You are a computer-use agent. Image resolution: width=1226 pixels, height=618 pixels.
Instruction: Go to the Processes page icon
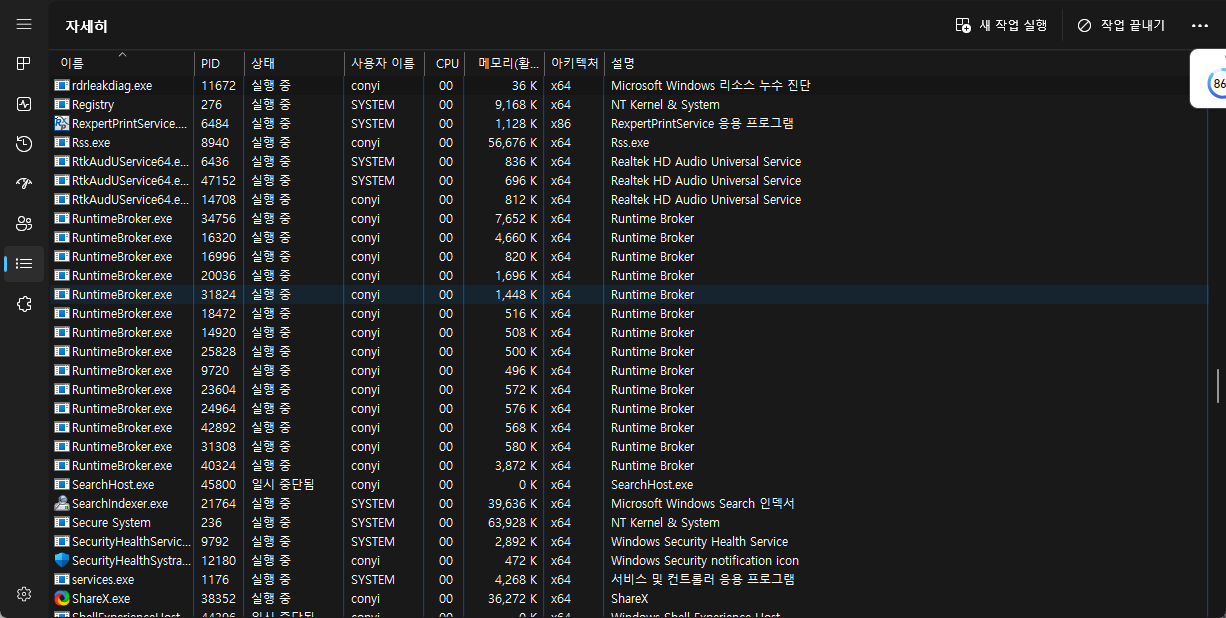coord(24,64)
